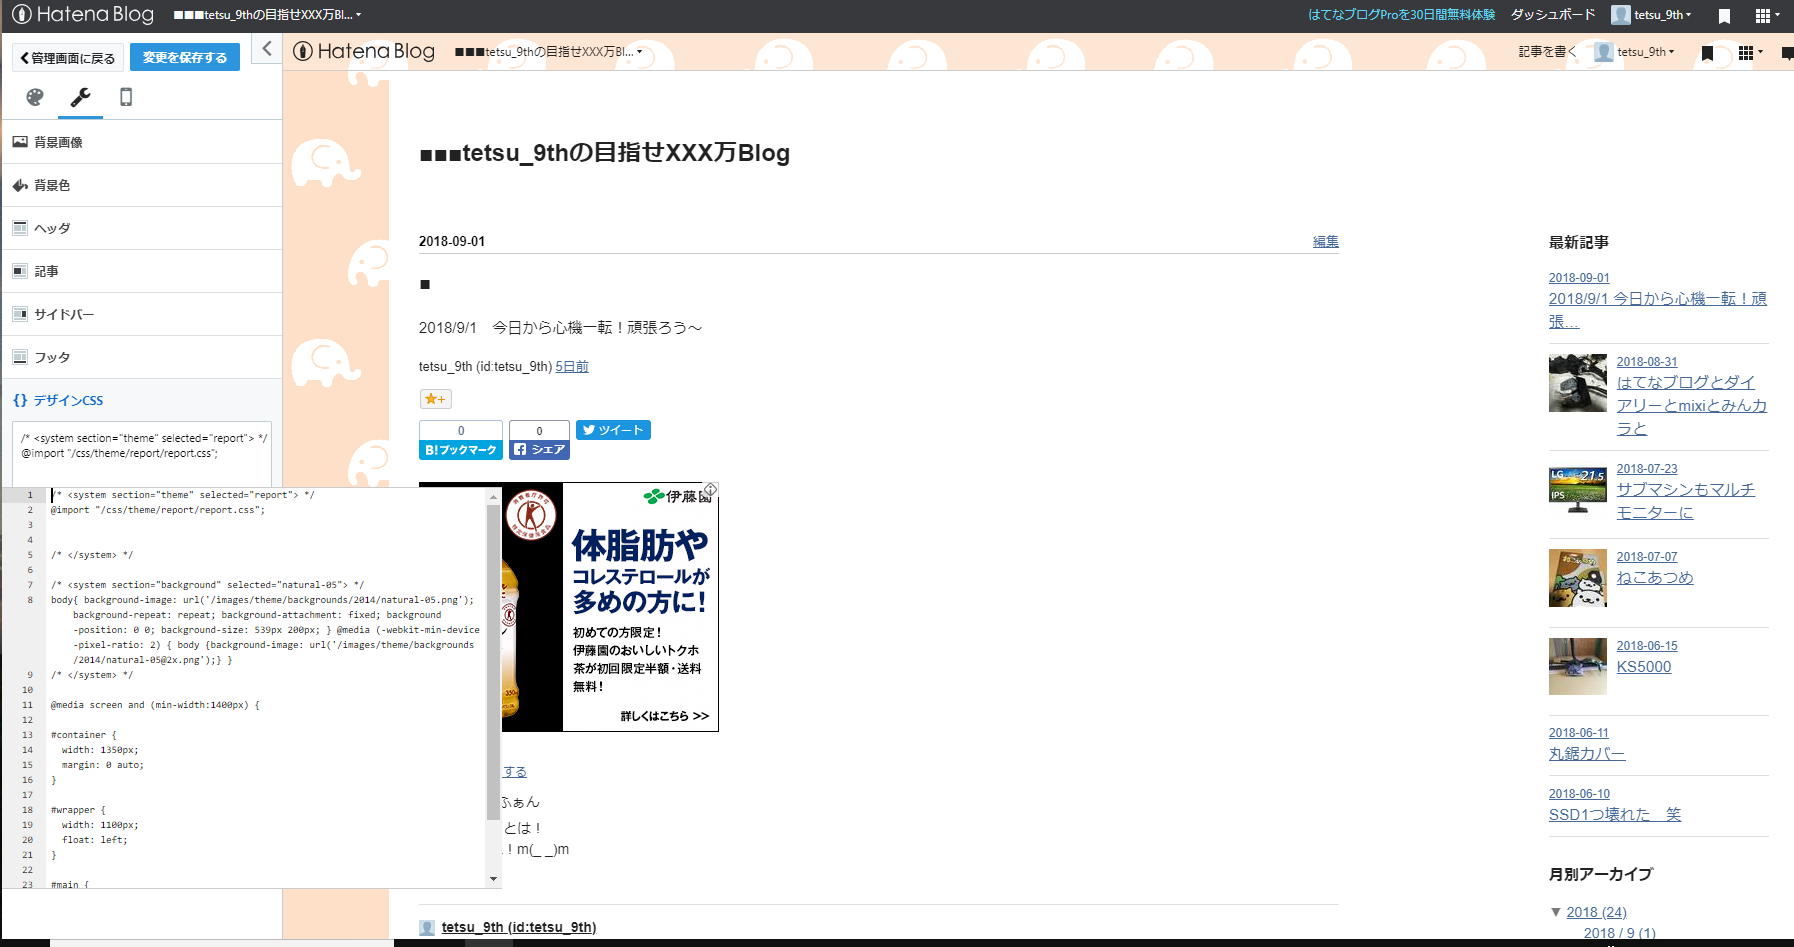Share the post via Facebook シェア

539,448
